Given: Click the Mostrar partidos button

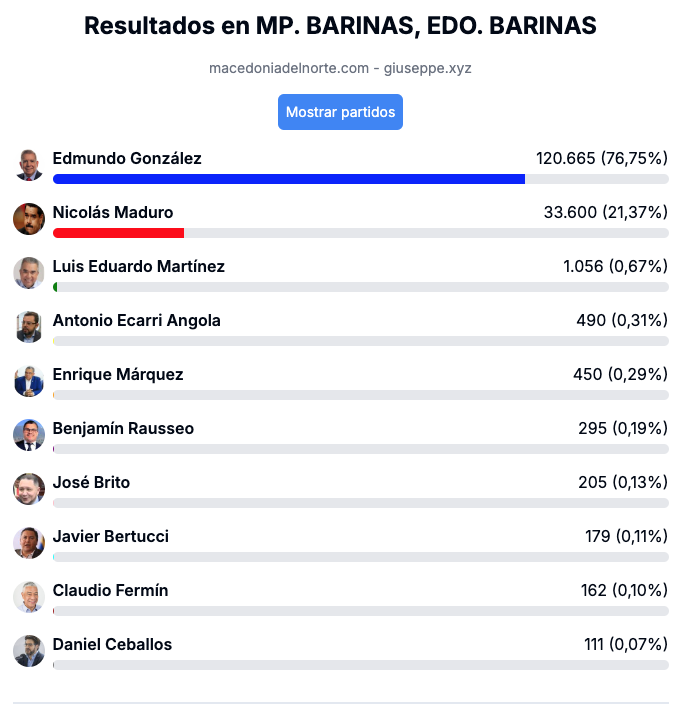Looking at the screenshot, I should tap(340, 112).
